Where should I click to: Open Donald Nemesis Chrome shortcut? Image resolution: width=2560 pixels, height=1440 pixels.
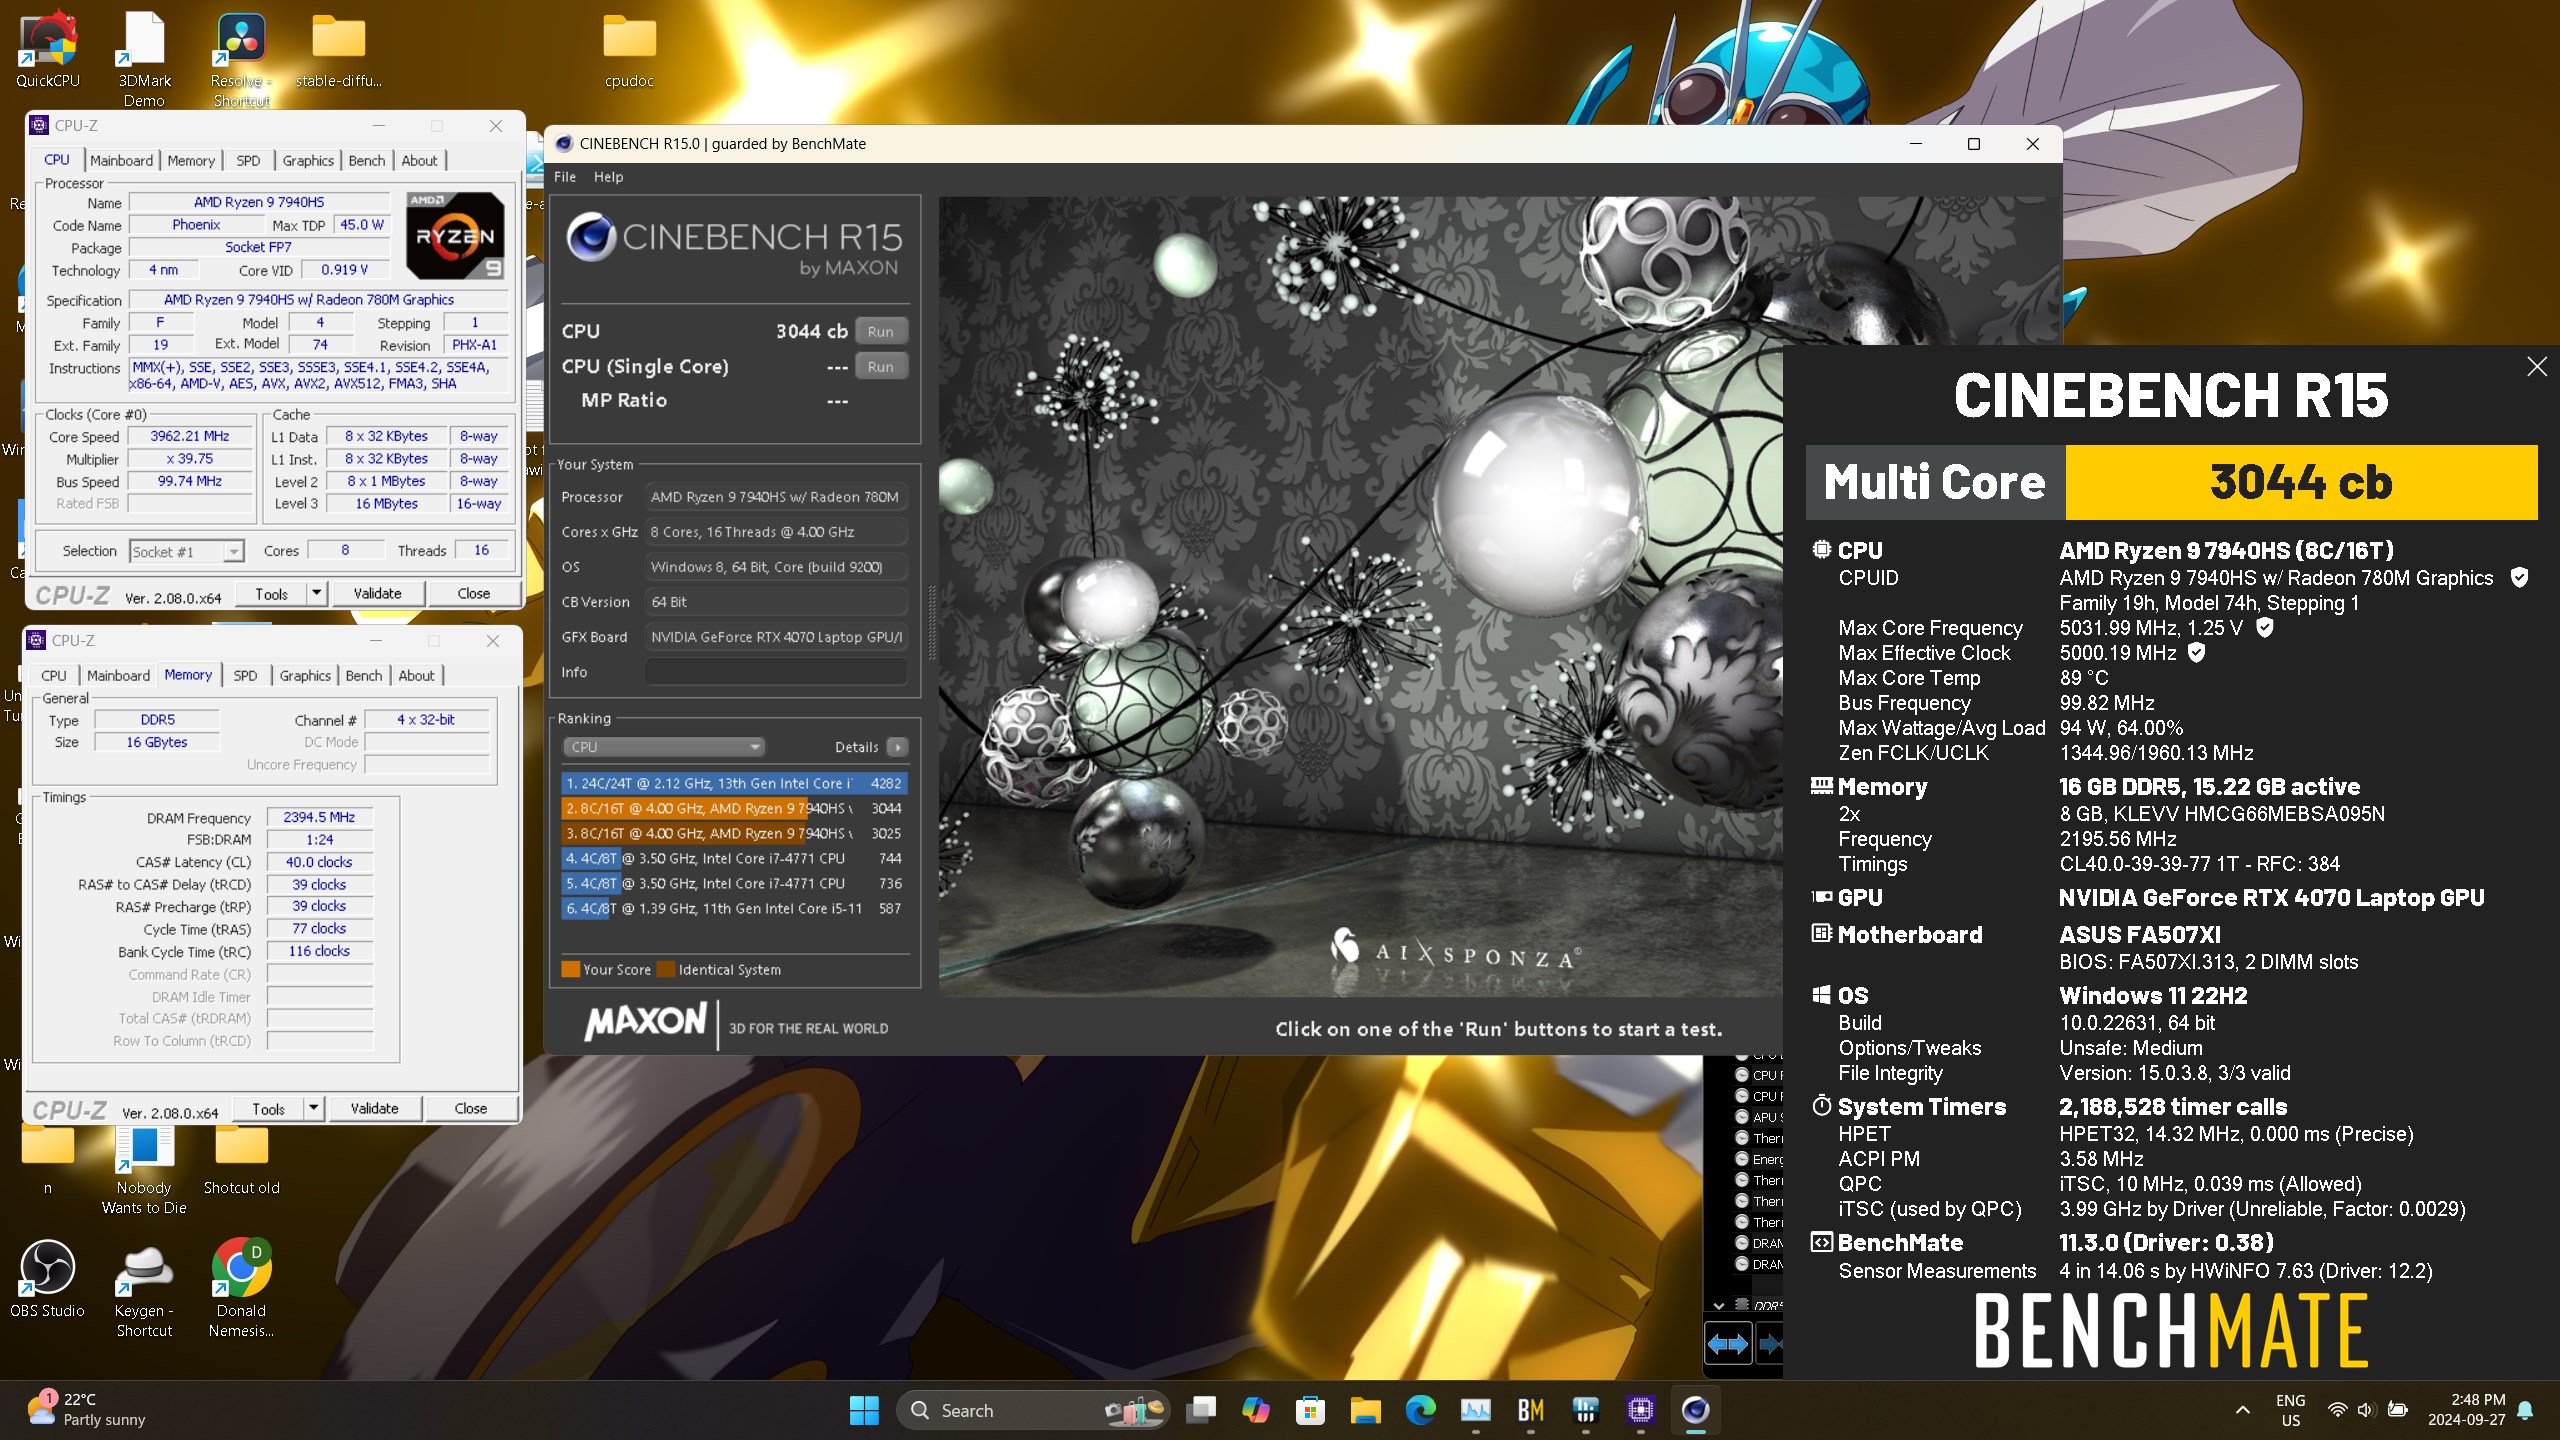tap(241, 1289)
